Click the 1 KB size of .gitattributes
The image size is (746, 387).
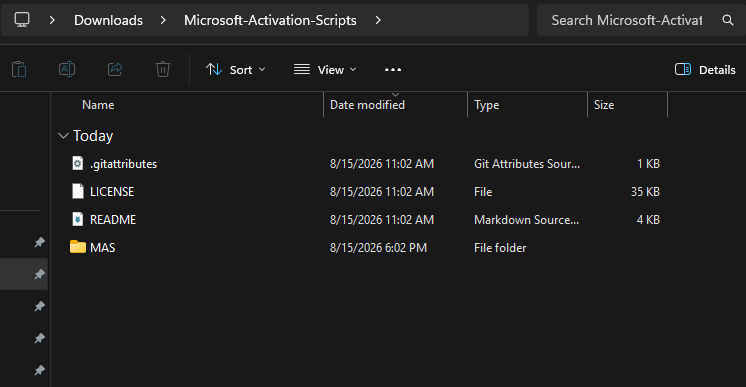pyautogui.click(x=648, y=164)
